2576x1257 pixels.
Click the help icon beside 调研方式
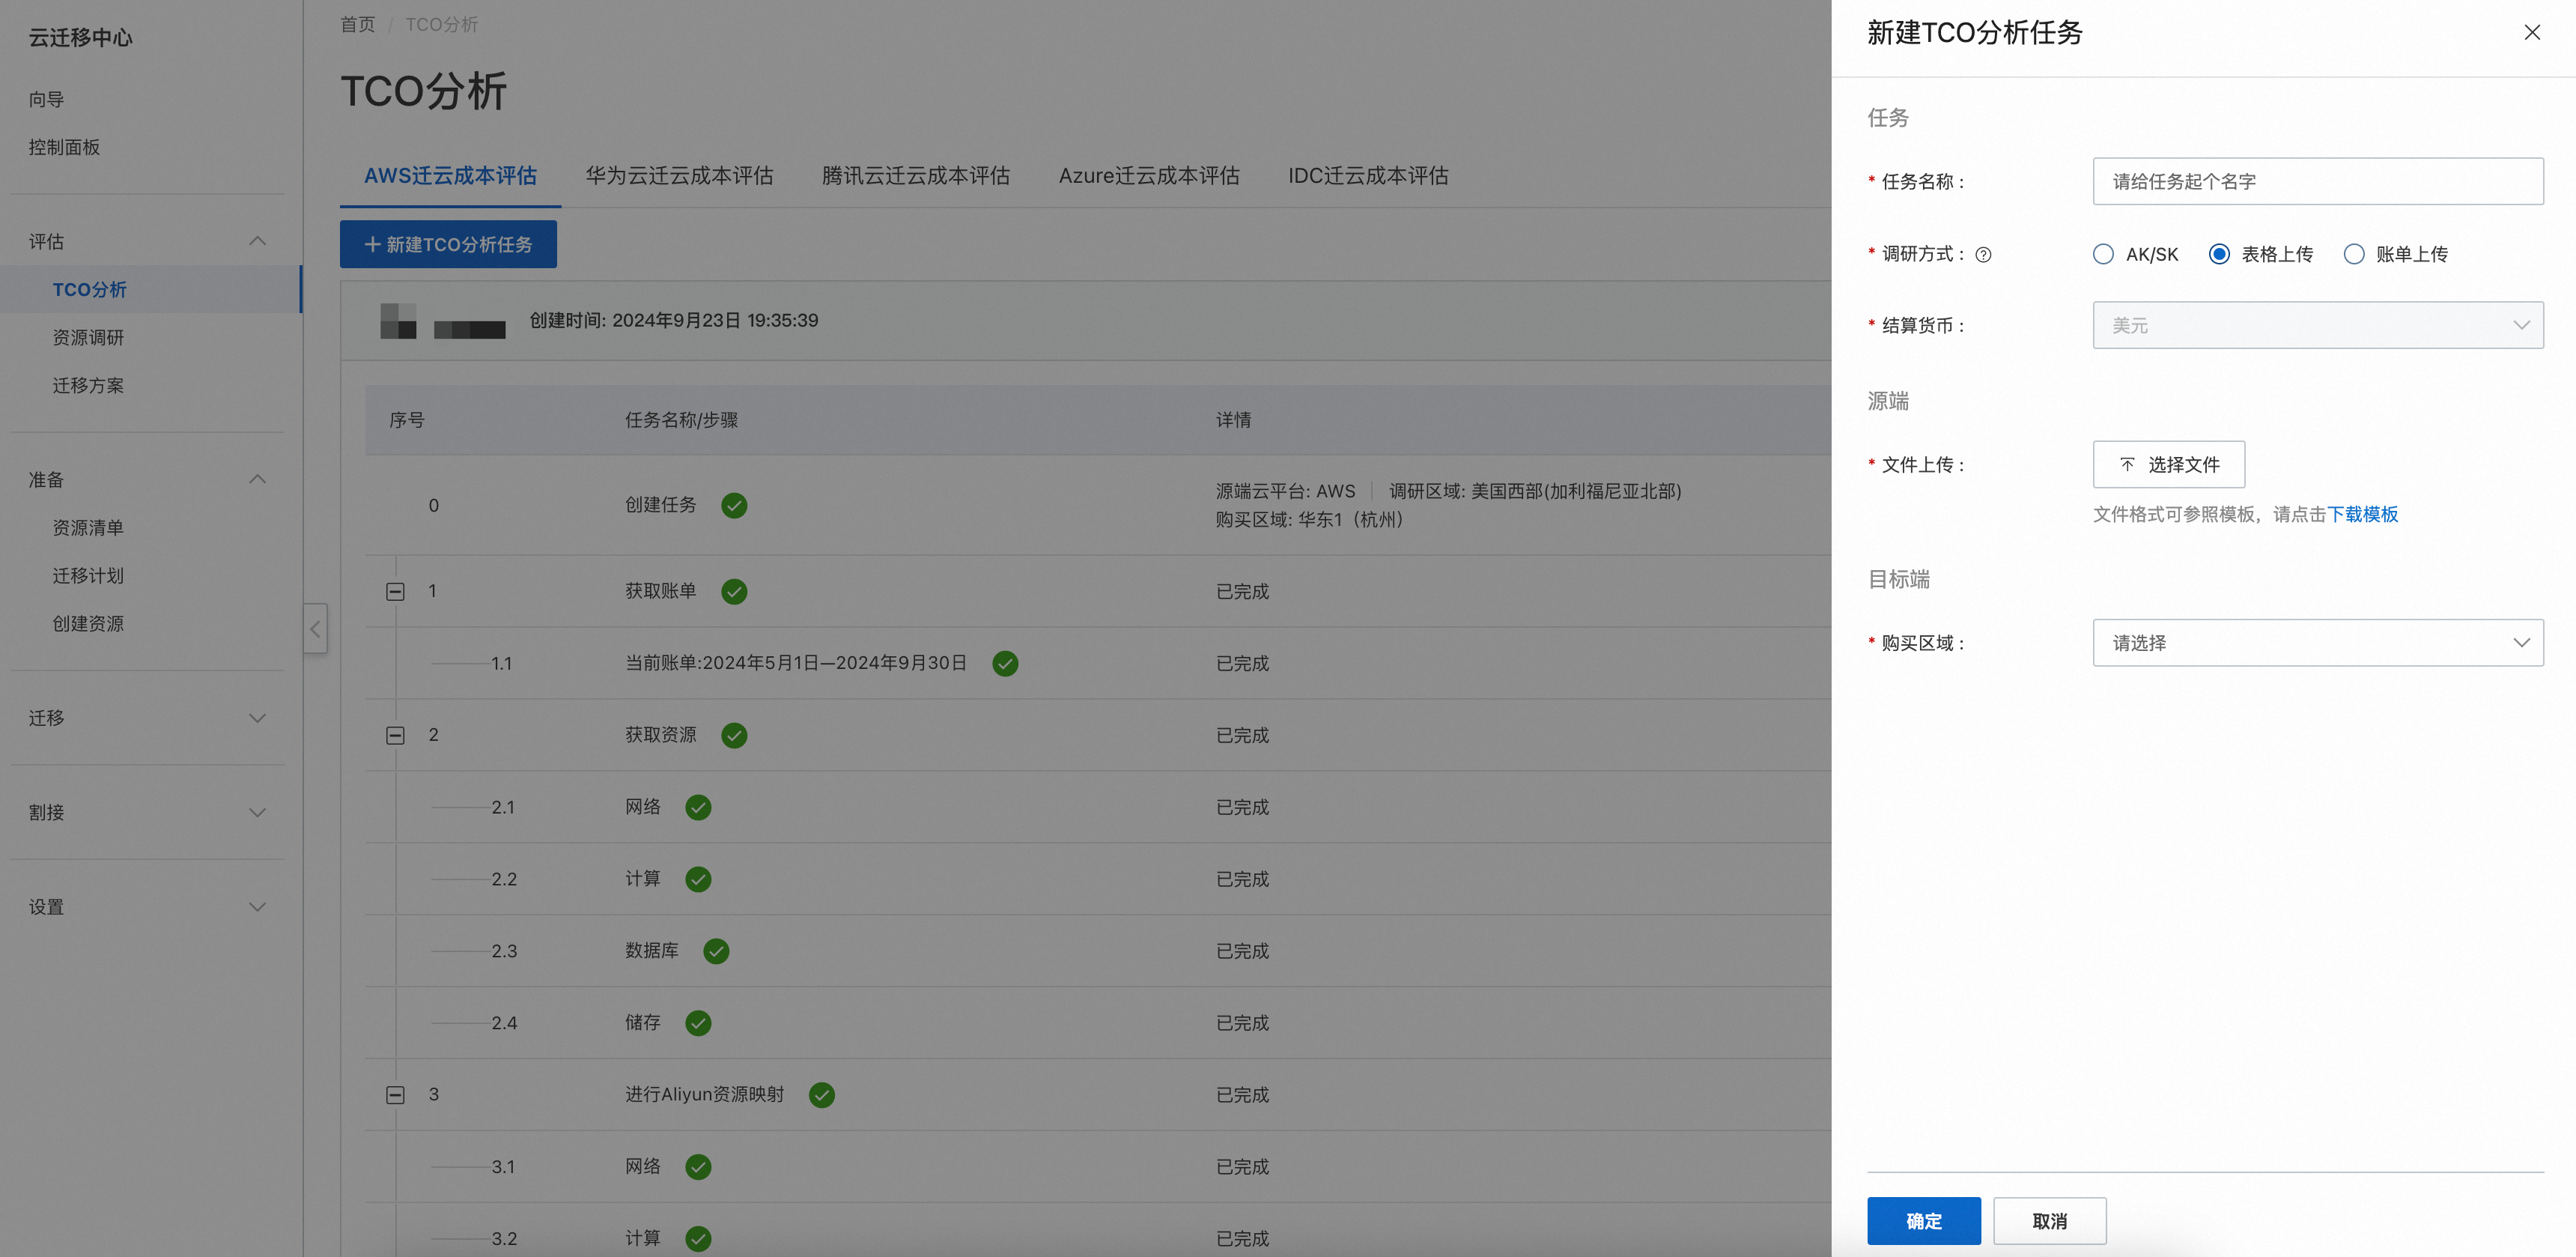(x=1983, y=255)
